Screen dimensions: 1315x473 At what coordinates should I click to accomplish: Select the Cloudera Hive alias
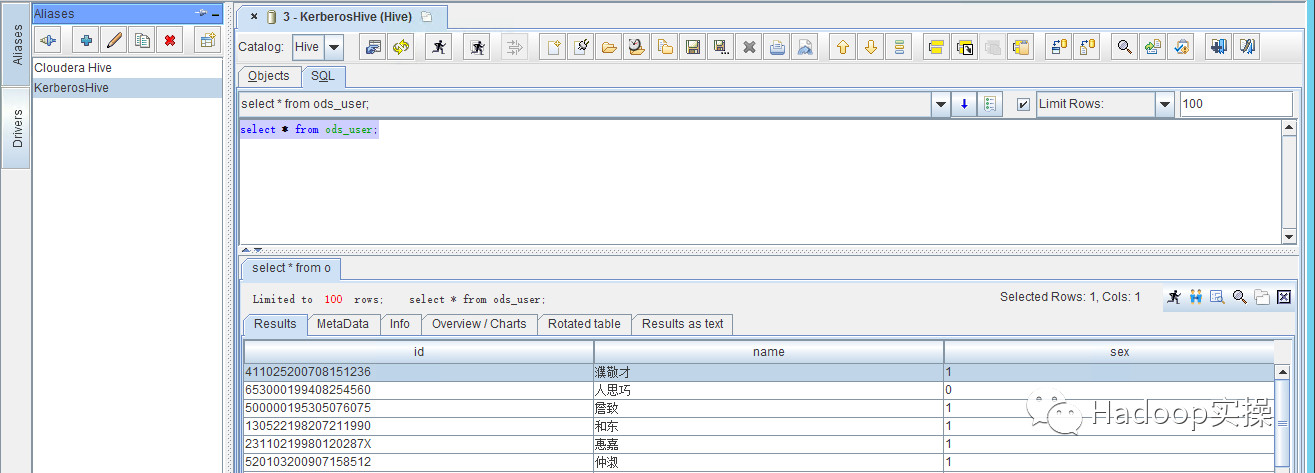coord(127,68)
